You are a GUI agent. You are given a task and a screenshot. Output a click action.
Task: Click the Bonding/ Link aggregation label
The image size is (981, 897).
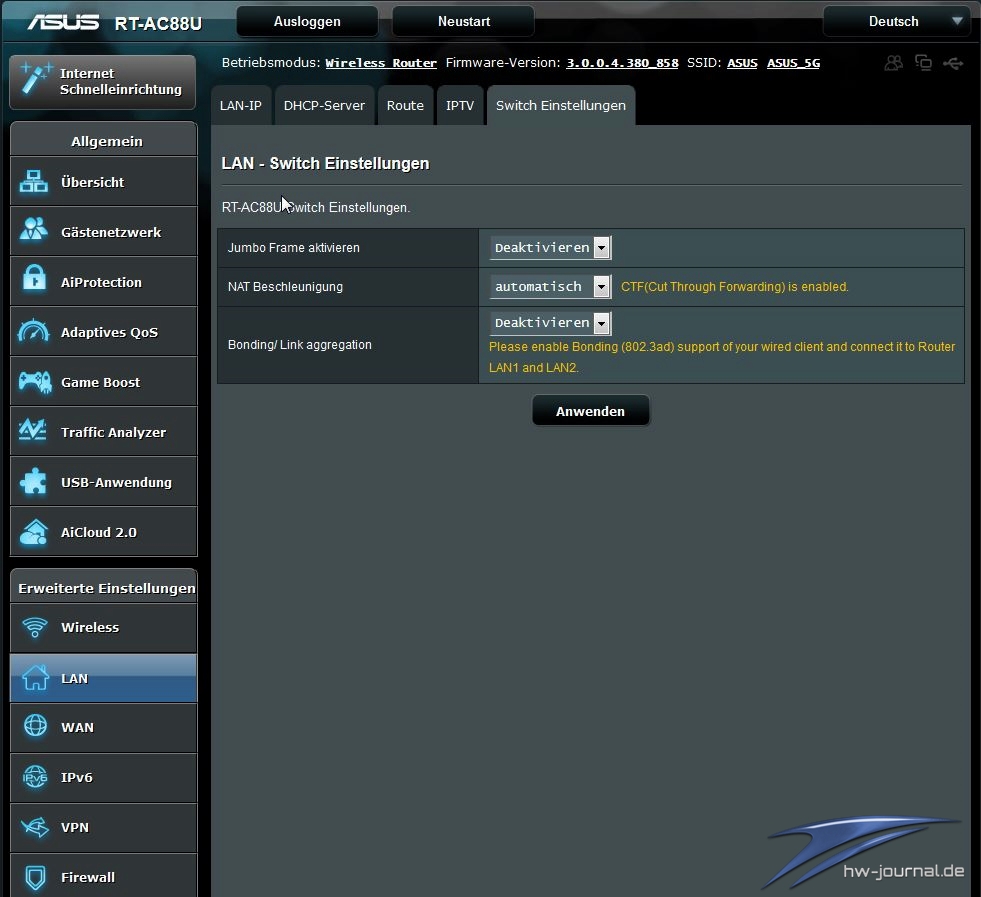point(300,345)
